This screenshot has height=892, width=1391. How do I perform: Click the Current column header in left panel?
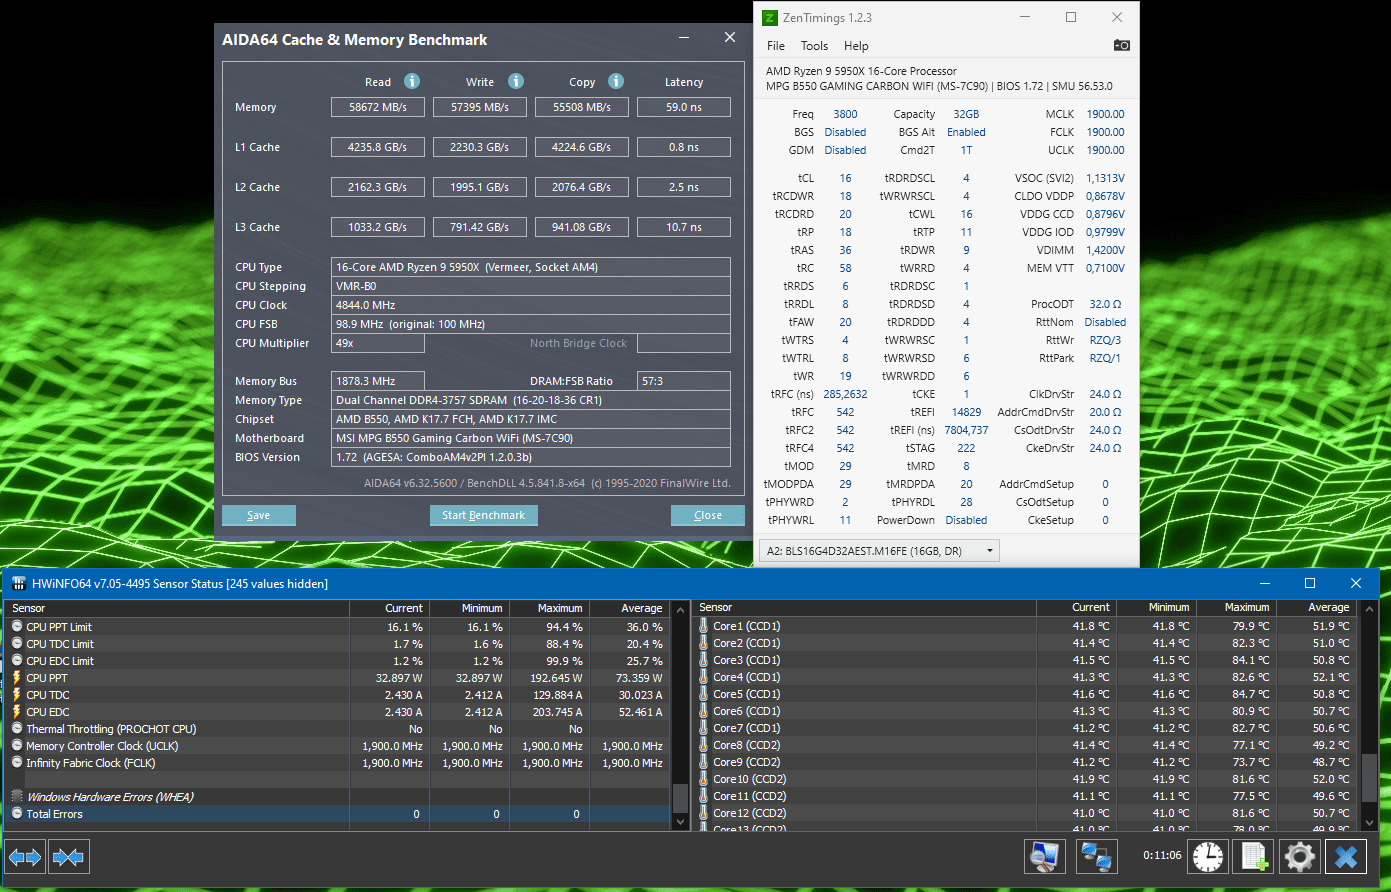click(x=389, y=608)
